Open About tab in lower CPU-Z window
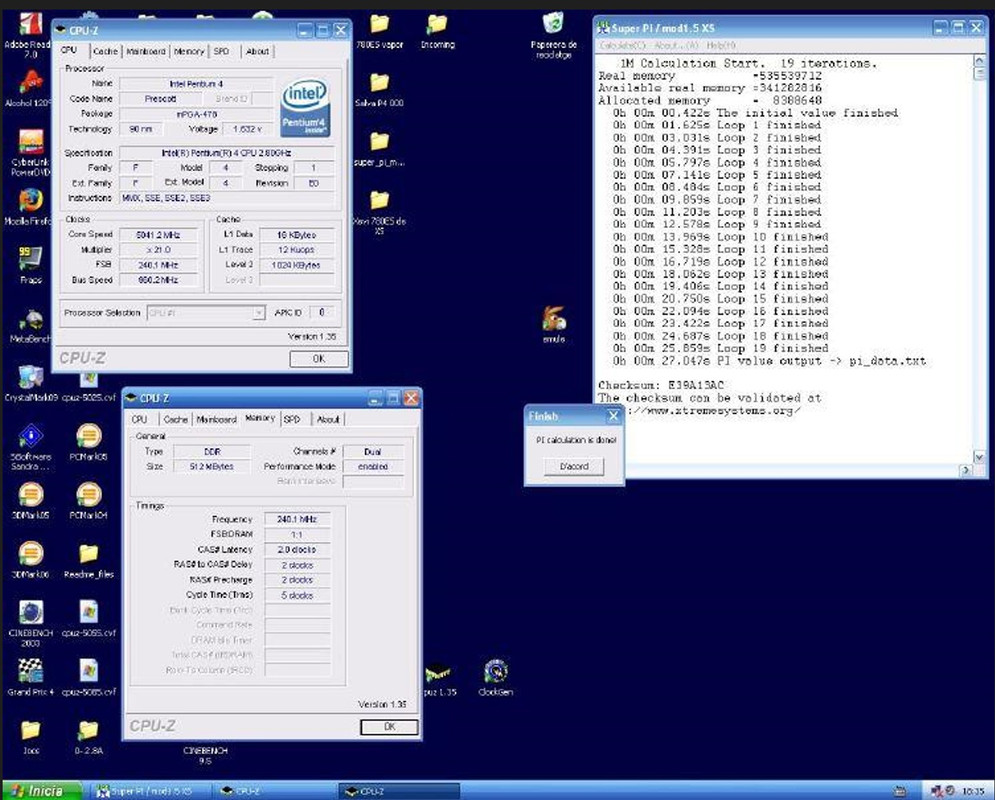 pyautogui.click(x=328, y=419)
